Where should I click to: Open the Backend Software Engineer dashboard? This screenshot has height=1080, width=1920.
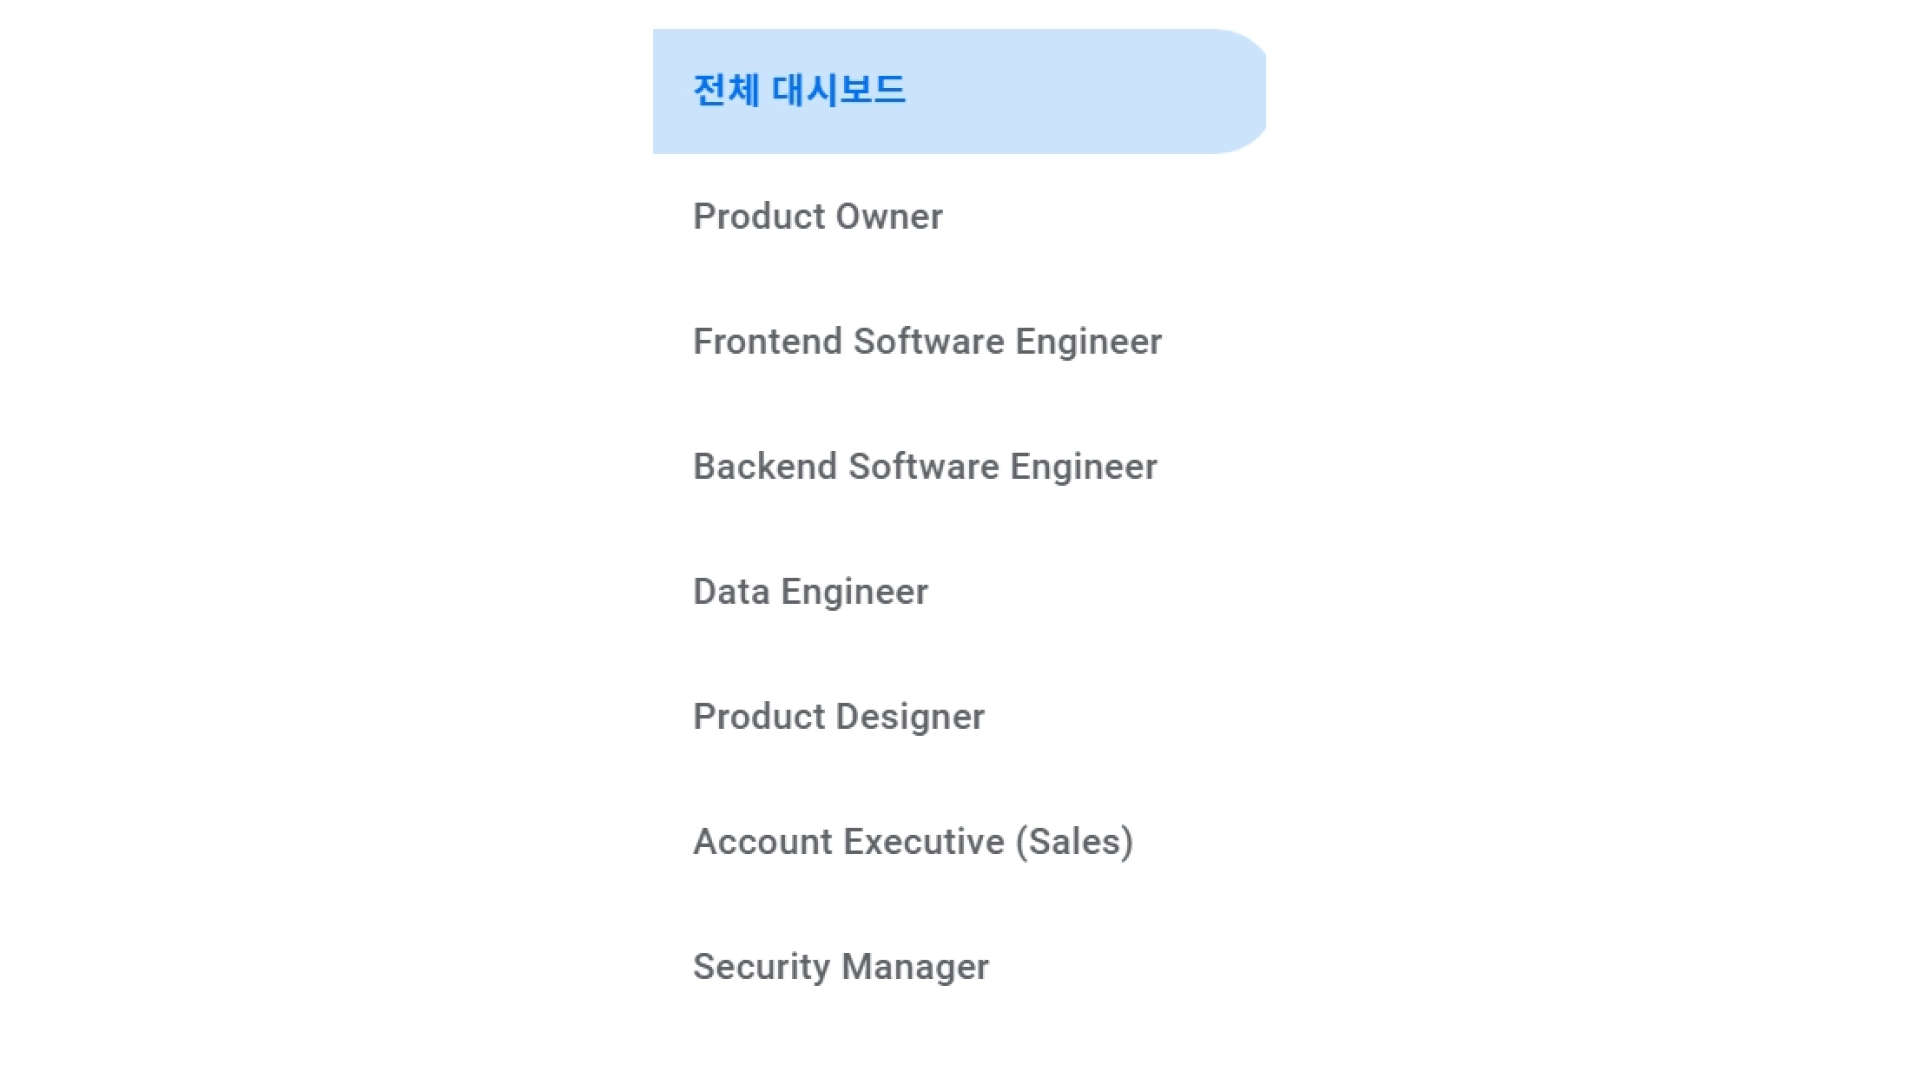click(925, 466)
